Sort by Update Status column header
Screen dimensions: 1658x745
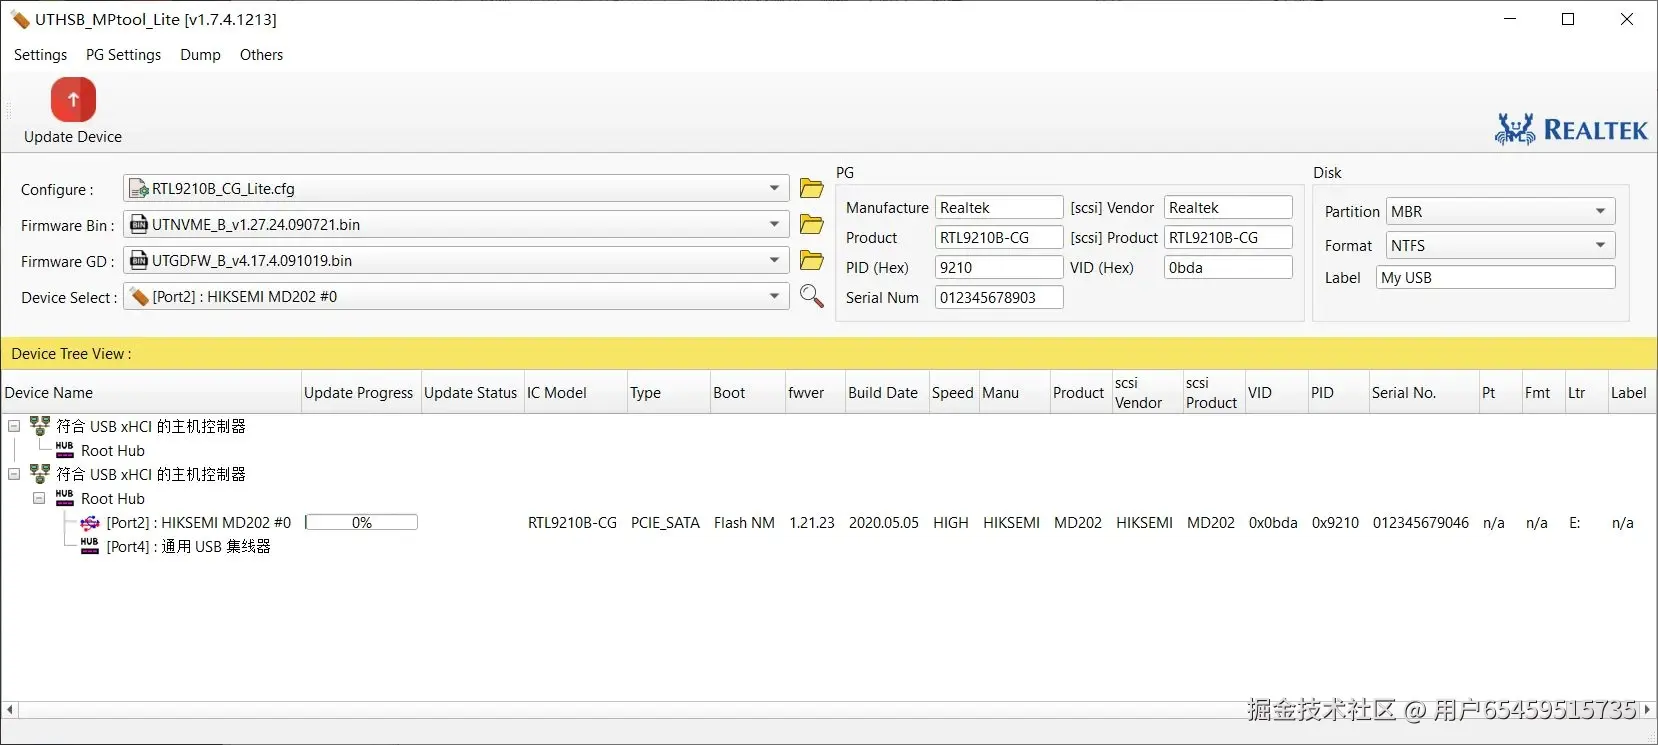coord(471,393)
